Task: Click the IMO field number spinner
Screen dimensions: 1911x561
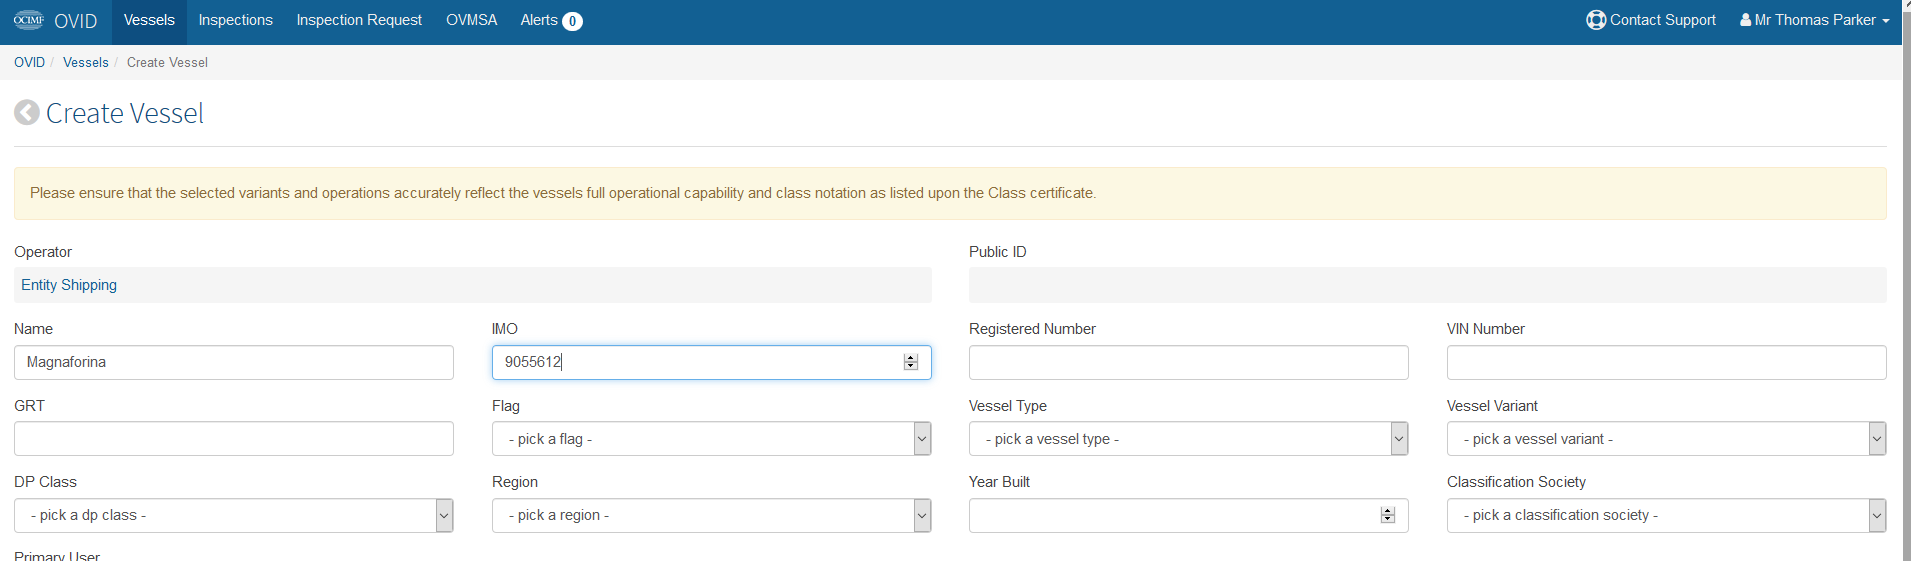Action: pyautogui.click(x=910, y=362)
